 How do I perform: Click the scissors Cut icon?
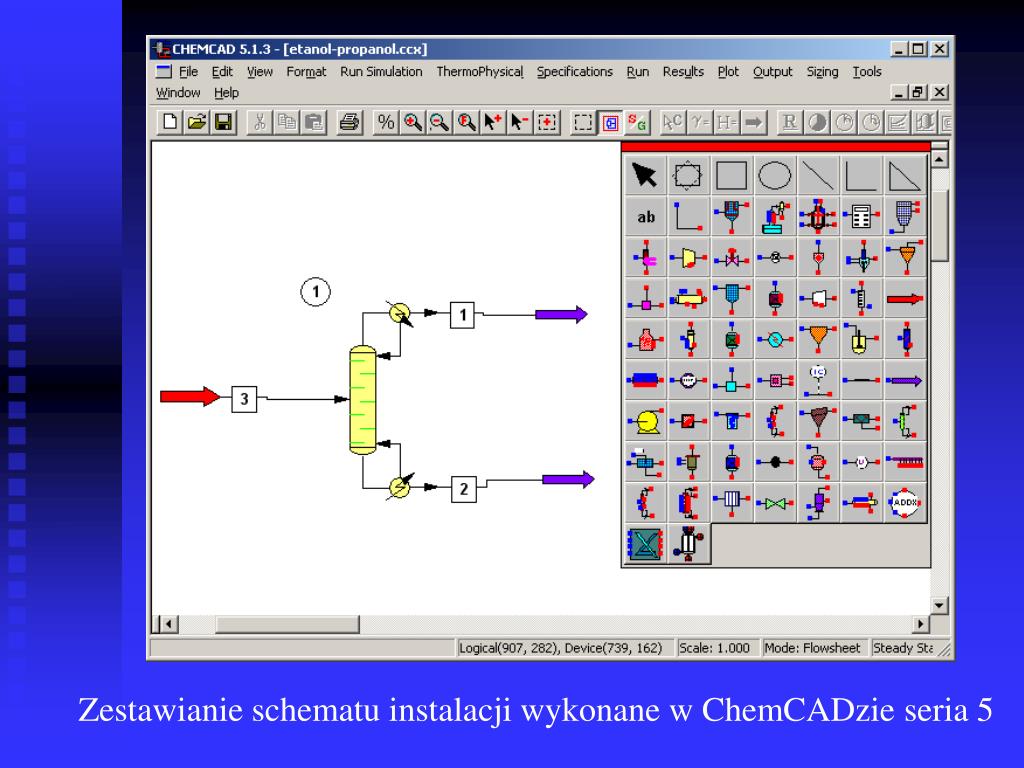click(259, 122)
